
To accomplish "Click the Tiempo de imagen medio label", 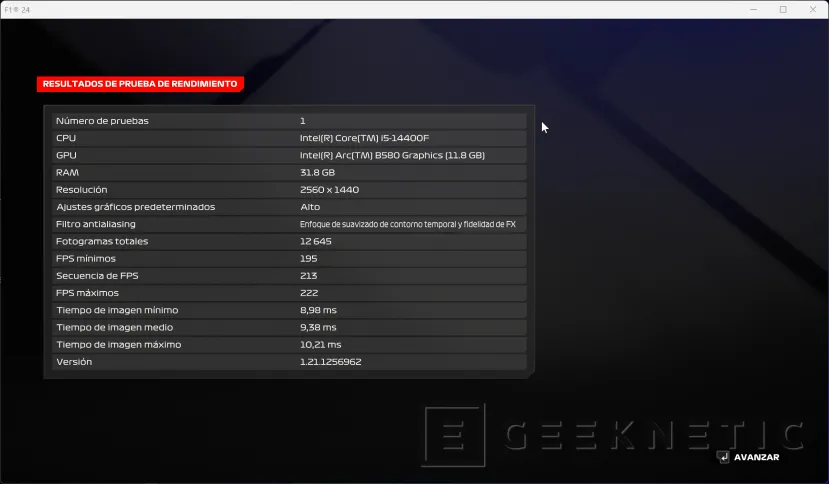I will (115, 327).
